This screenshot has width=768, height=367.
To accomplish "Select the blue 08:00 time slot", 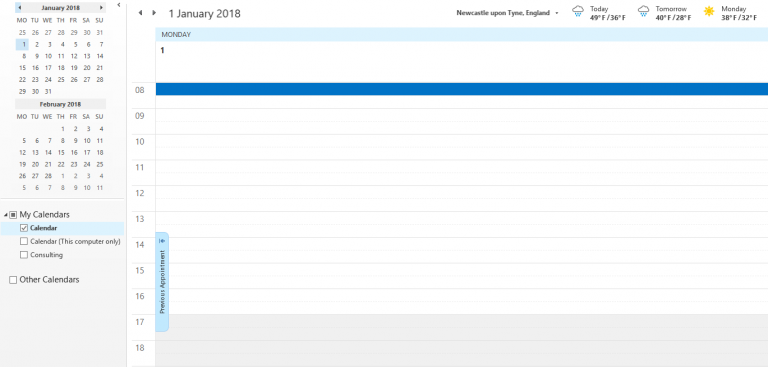I will pyautogui.click(x=461, y=89).
